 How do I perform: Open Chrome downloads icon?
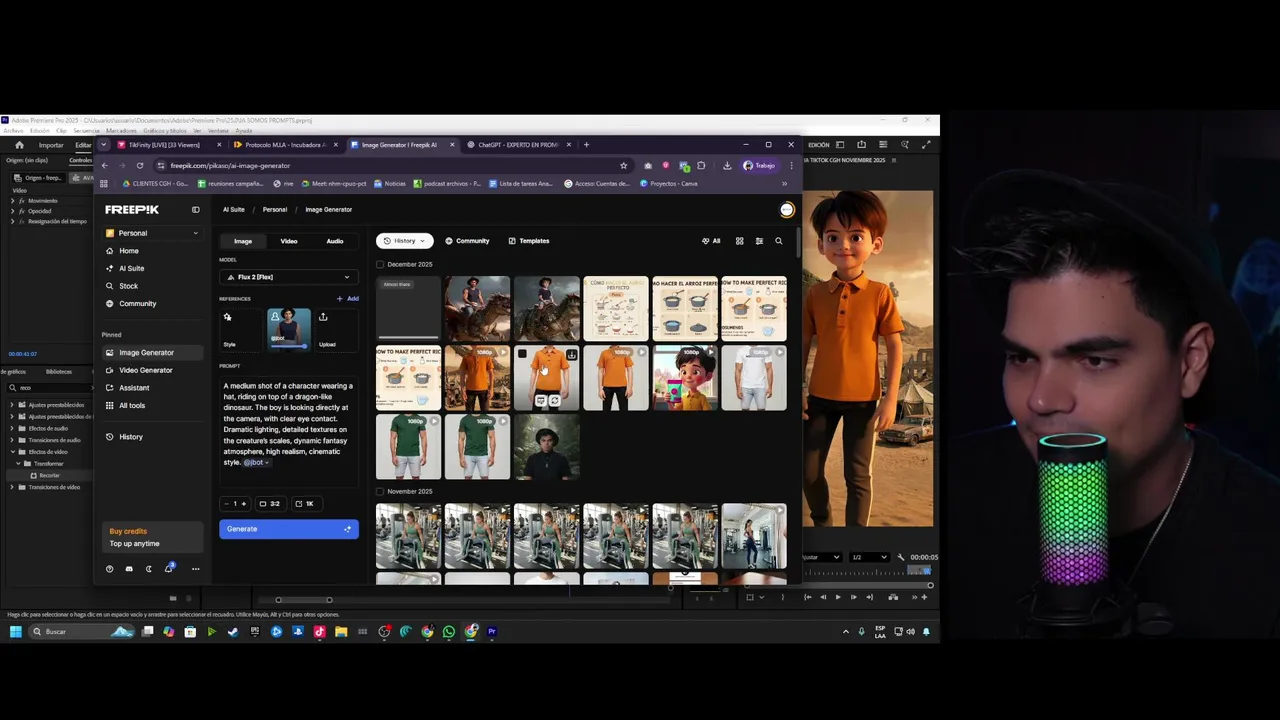[x=727, y=166]
